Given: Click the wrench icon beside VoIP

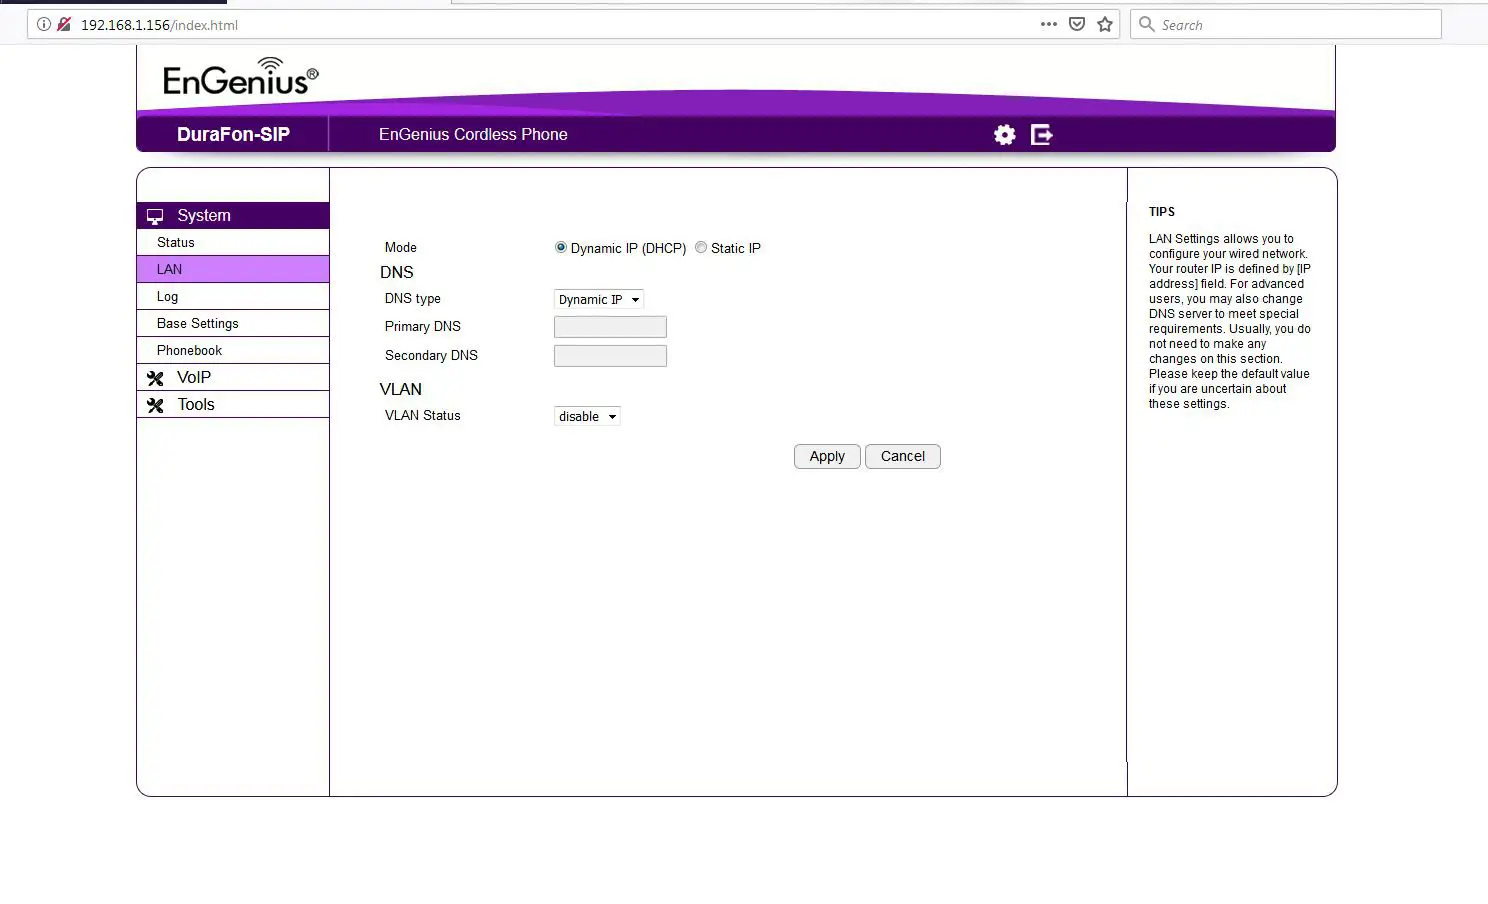Looking at the screenshot, I should (x=156, y=377).
